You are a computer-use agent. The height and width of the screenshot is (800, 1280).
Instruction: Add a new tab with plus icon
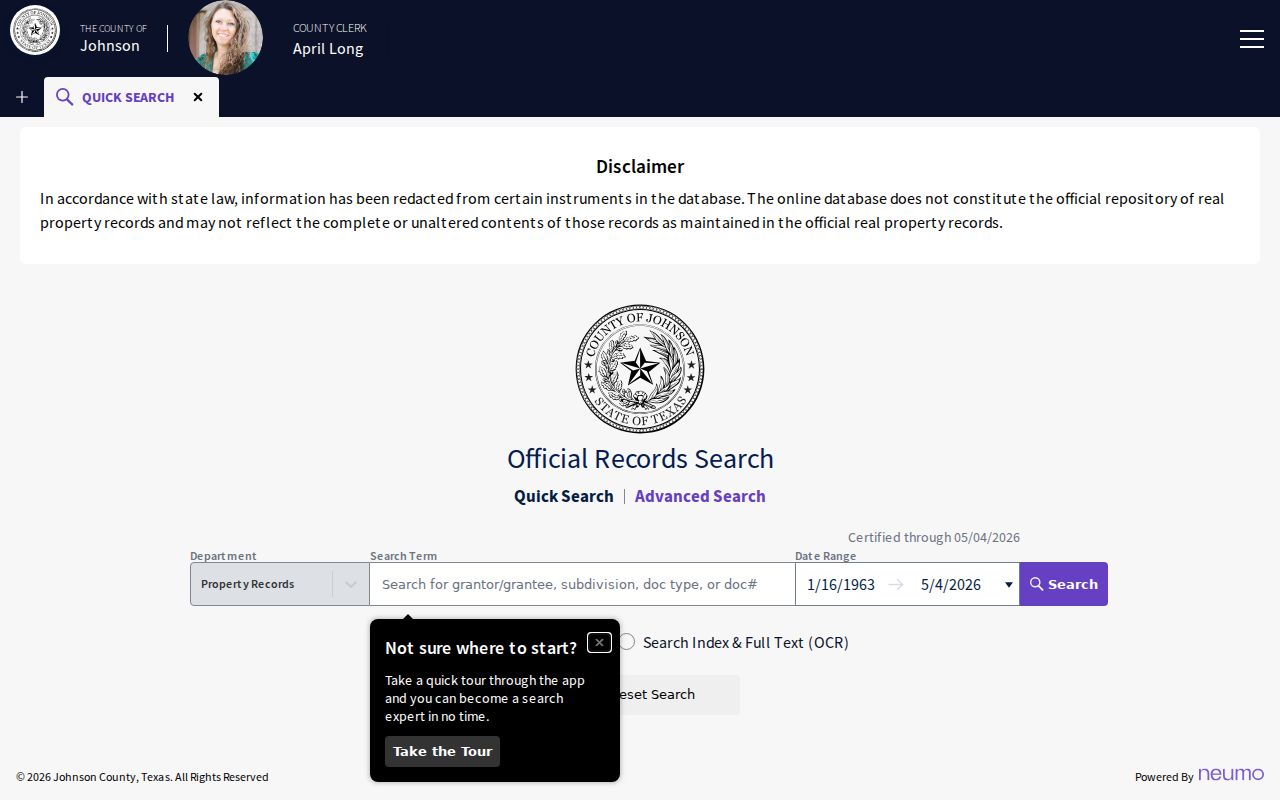coord(22,97)
